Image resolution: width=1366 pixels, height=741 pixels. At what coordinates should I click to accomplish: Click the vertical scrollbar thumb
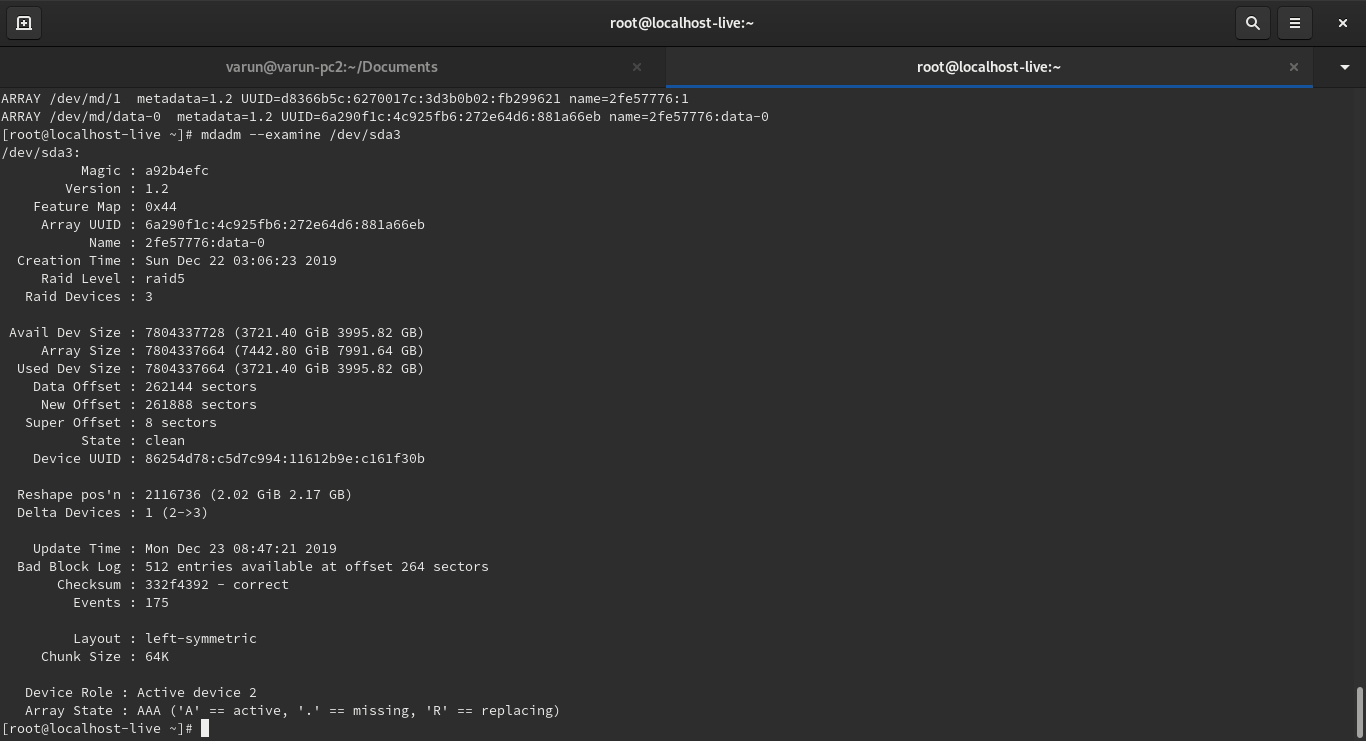(x=1359, y=711)
